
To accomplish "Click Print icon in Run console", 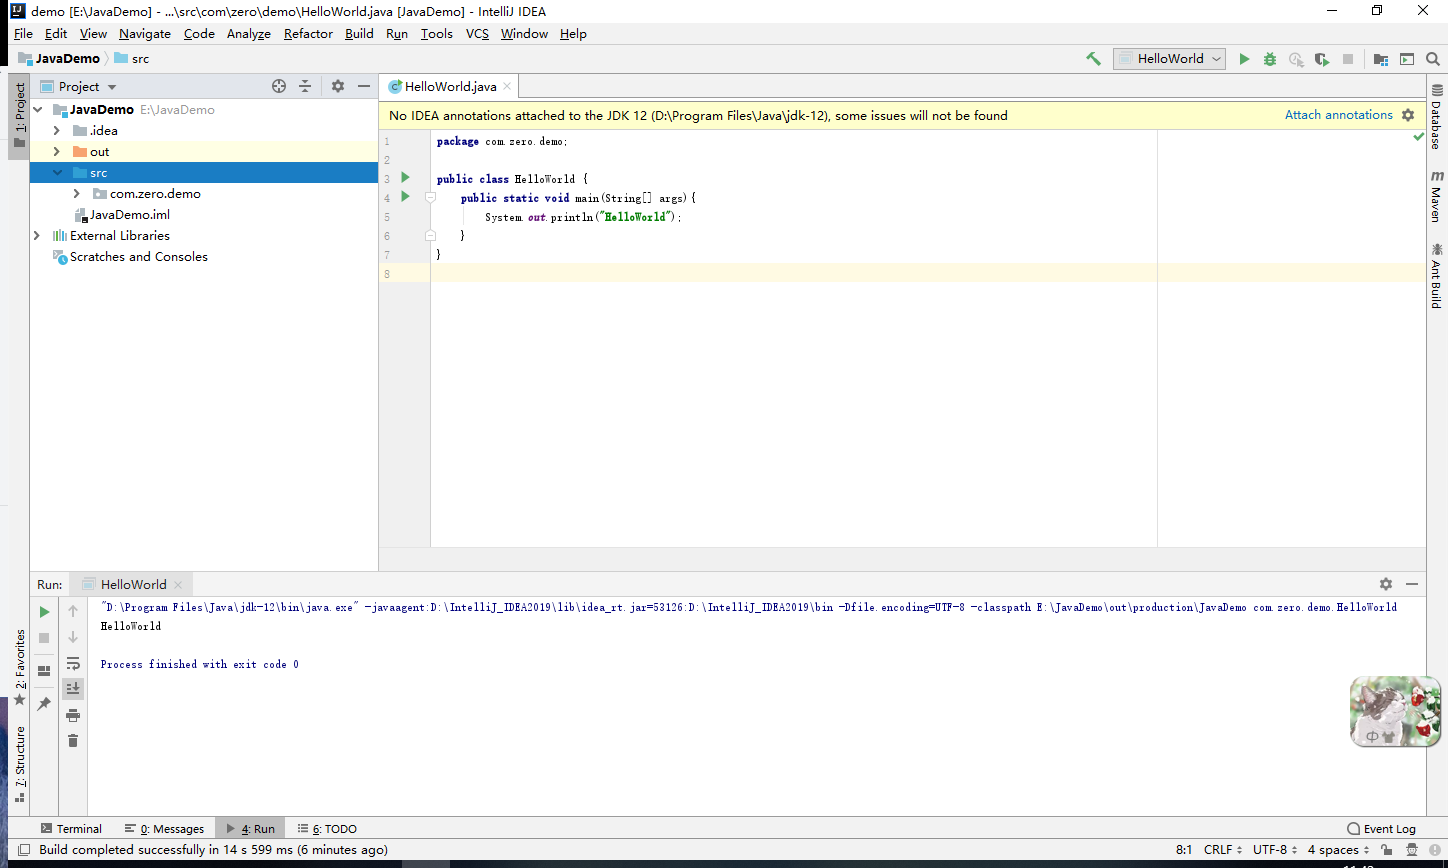I will pos(73,715).
